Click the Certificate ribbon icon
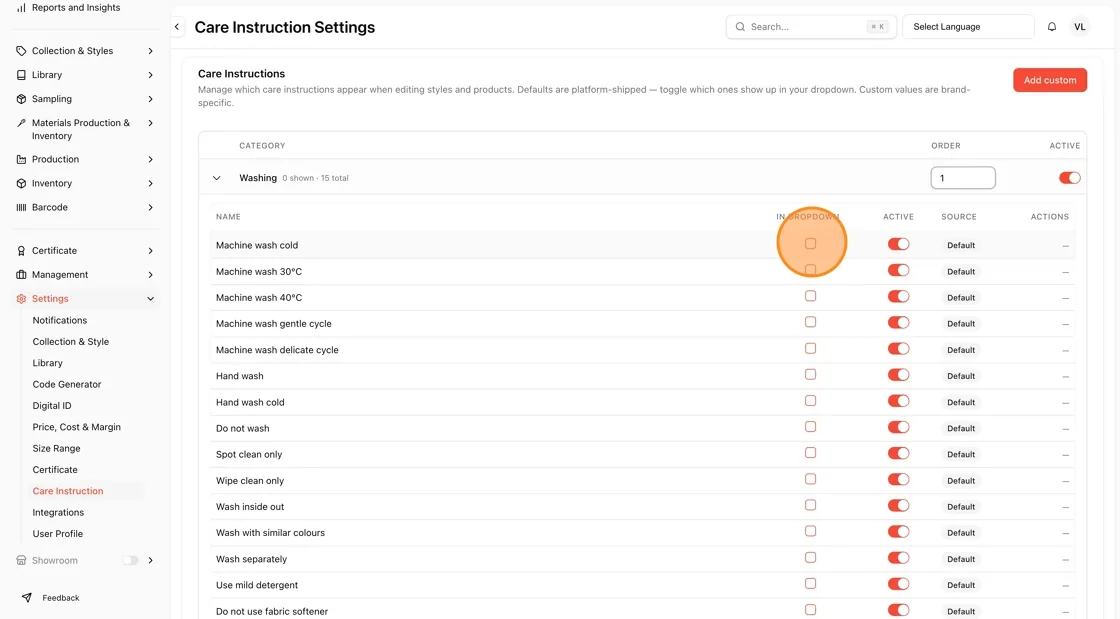Screen dimensions: 1120x619 (x=21, y=251)
